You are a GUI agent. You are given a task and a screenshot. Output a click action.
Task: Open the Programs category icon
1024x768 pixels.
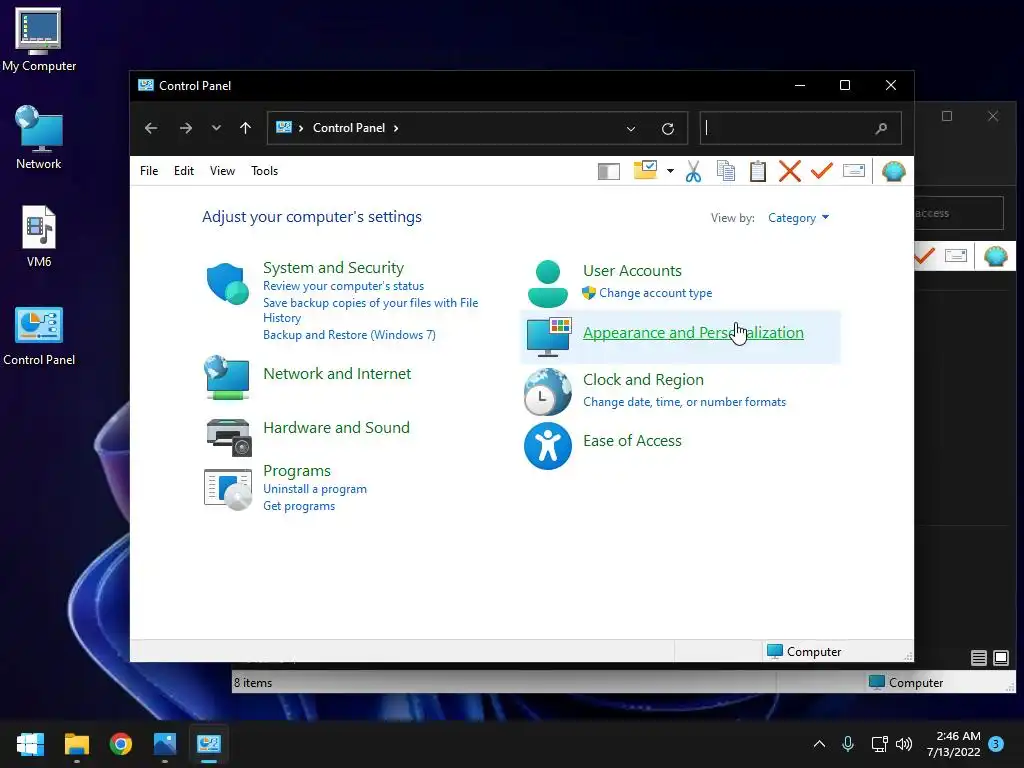point(228,490)
